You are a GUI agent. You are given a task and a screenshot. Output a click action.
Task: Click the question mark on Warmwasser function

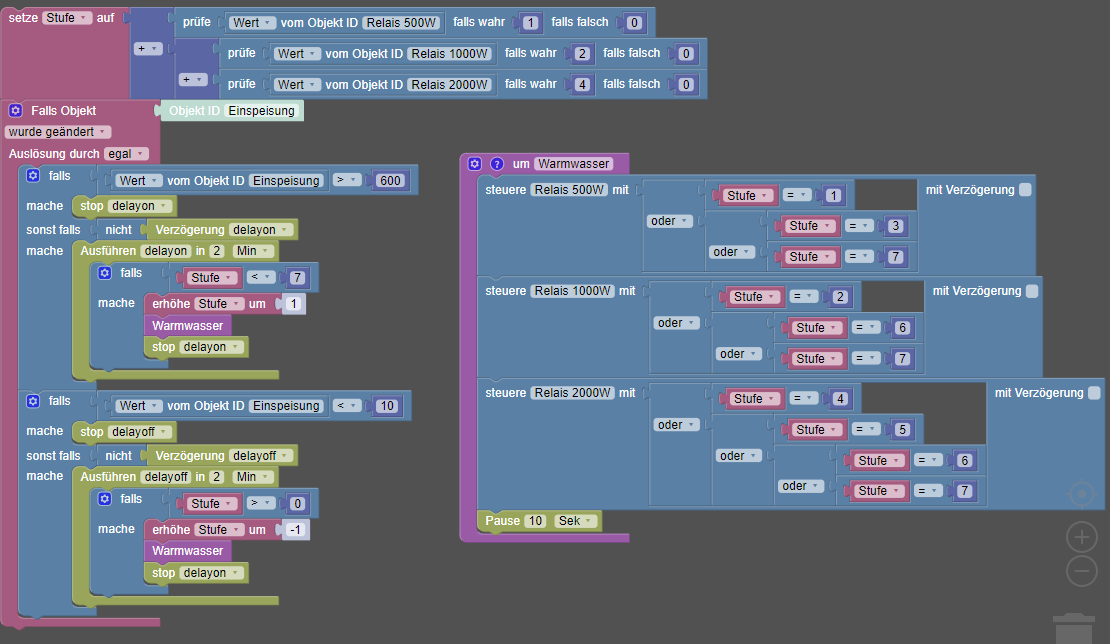497,163
